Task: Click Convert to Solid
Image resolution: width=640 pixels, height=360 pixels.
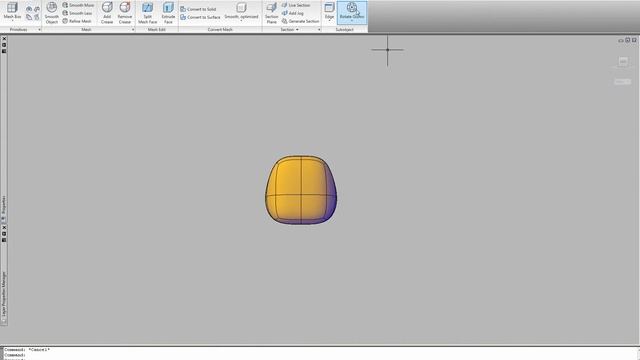Action: 198,9
